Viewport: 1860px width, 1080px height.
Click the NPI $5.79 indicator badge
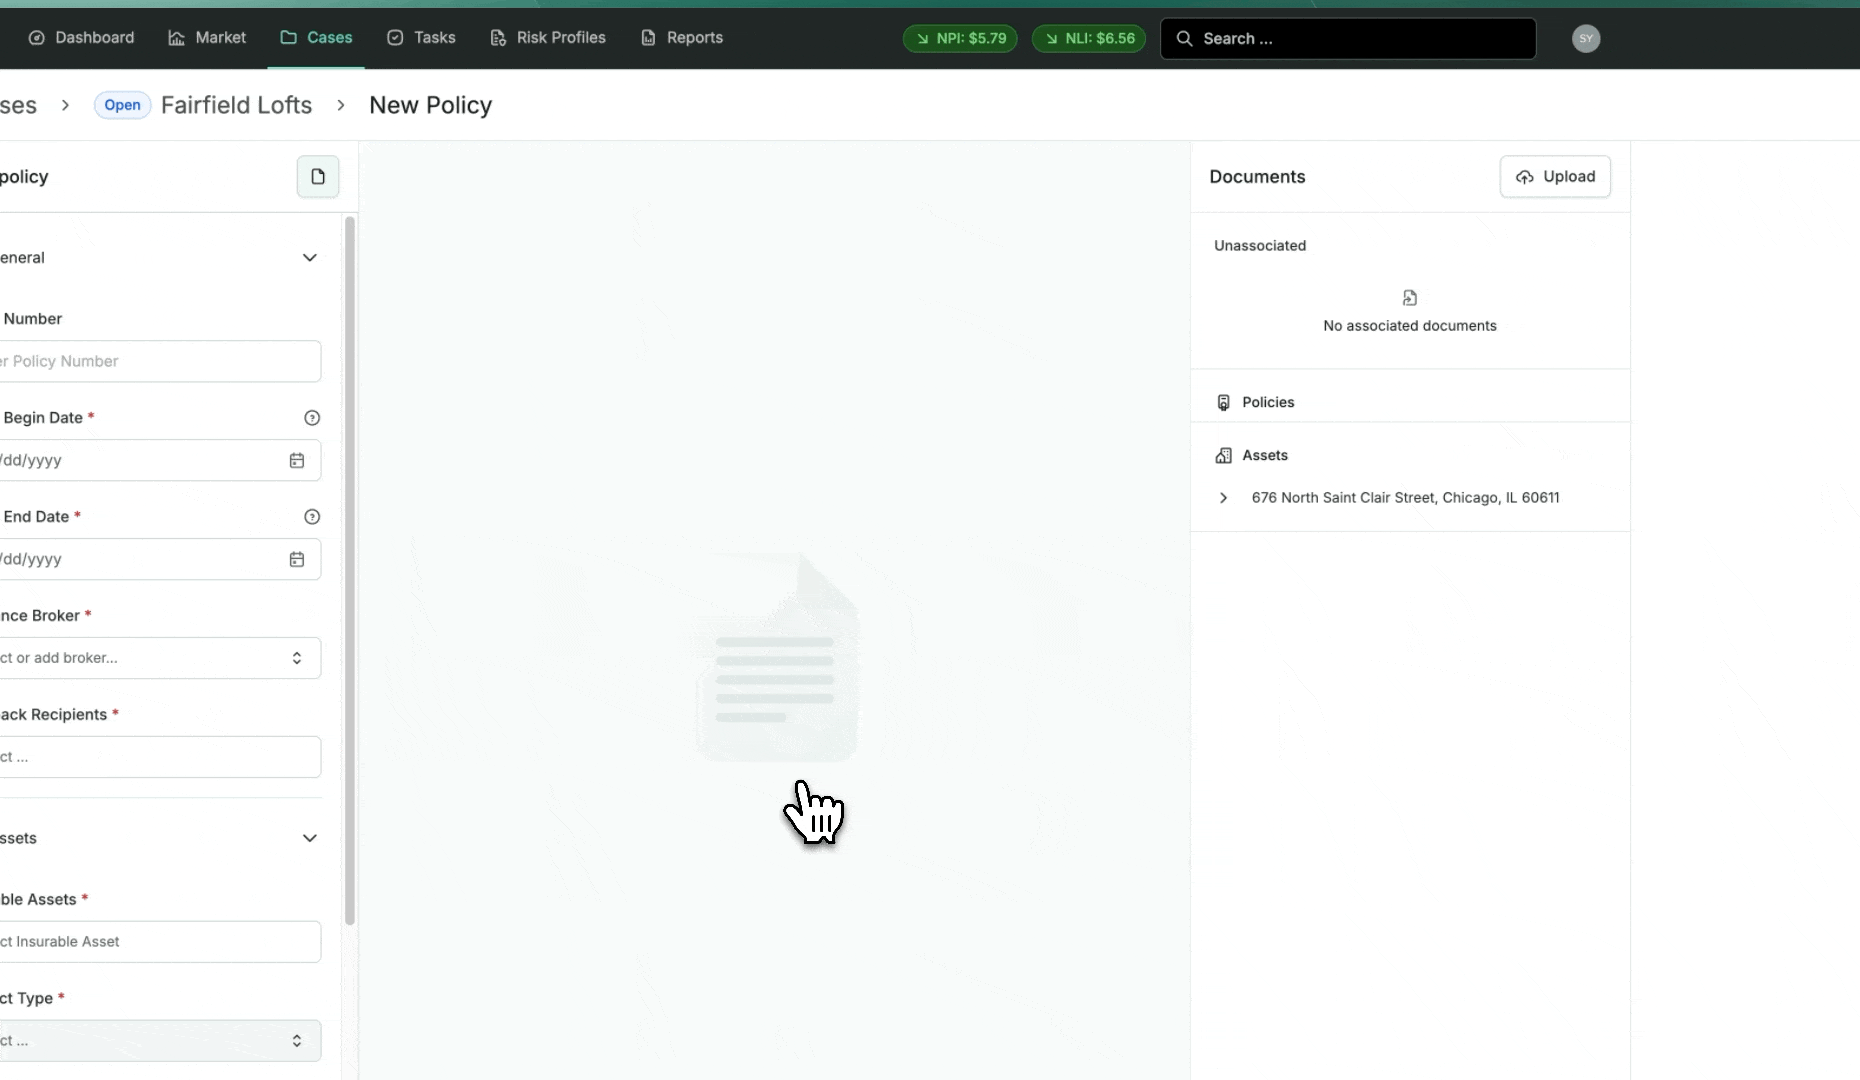pos(960,39)
